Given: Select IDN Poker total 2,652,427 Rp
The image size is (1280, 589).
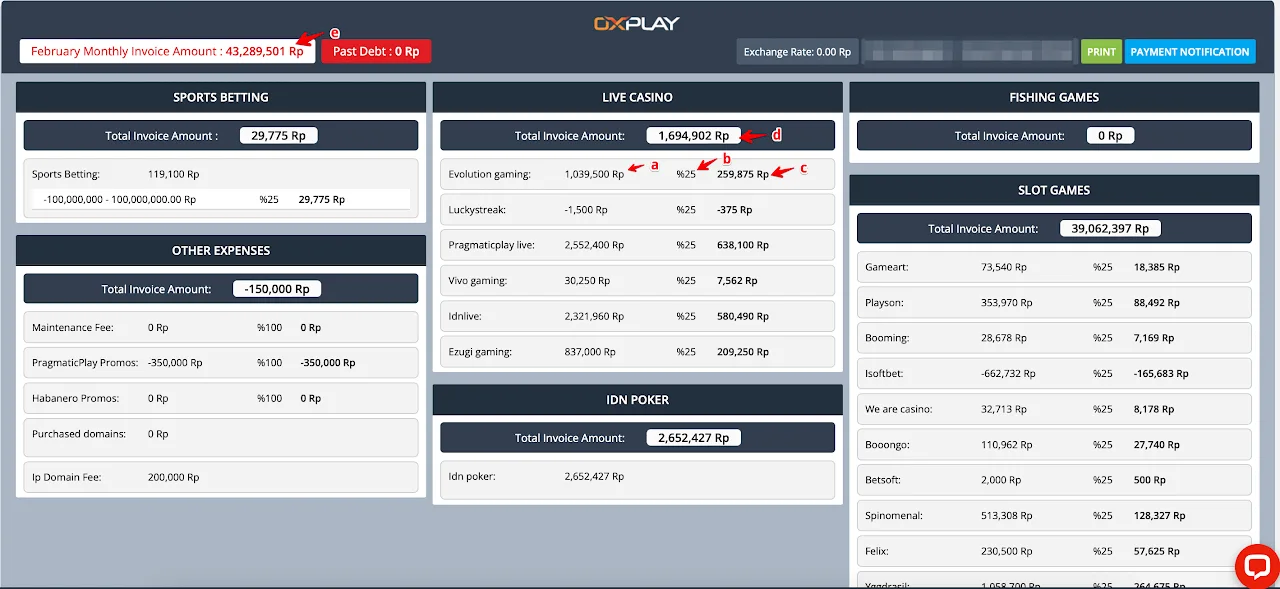Looking at the screenshot, I should click(x=693, y=438).
